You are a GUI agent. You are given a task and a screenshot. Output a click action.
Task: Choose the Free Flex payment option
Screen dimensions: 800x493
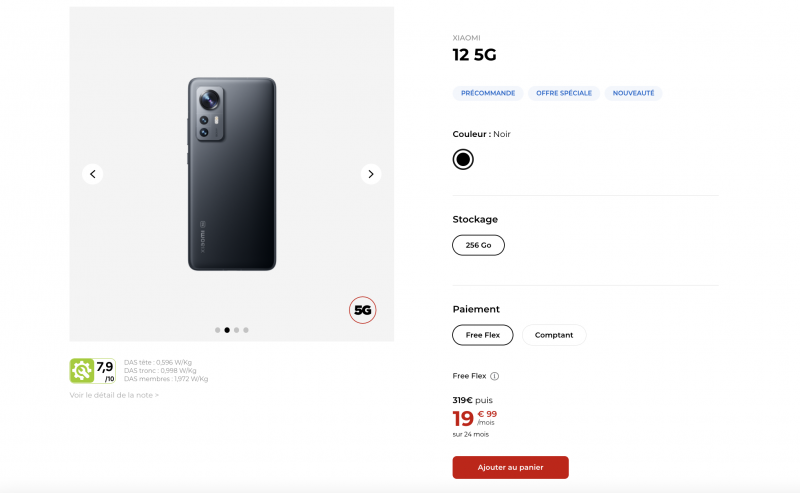coord(483,335)
